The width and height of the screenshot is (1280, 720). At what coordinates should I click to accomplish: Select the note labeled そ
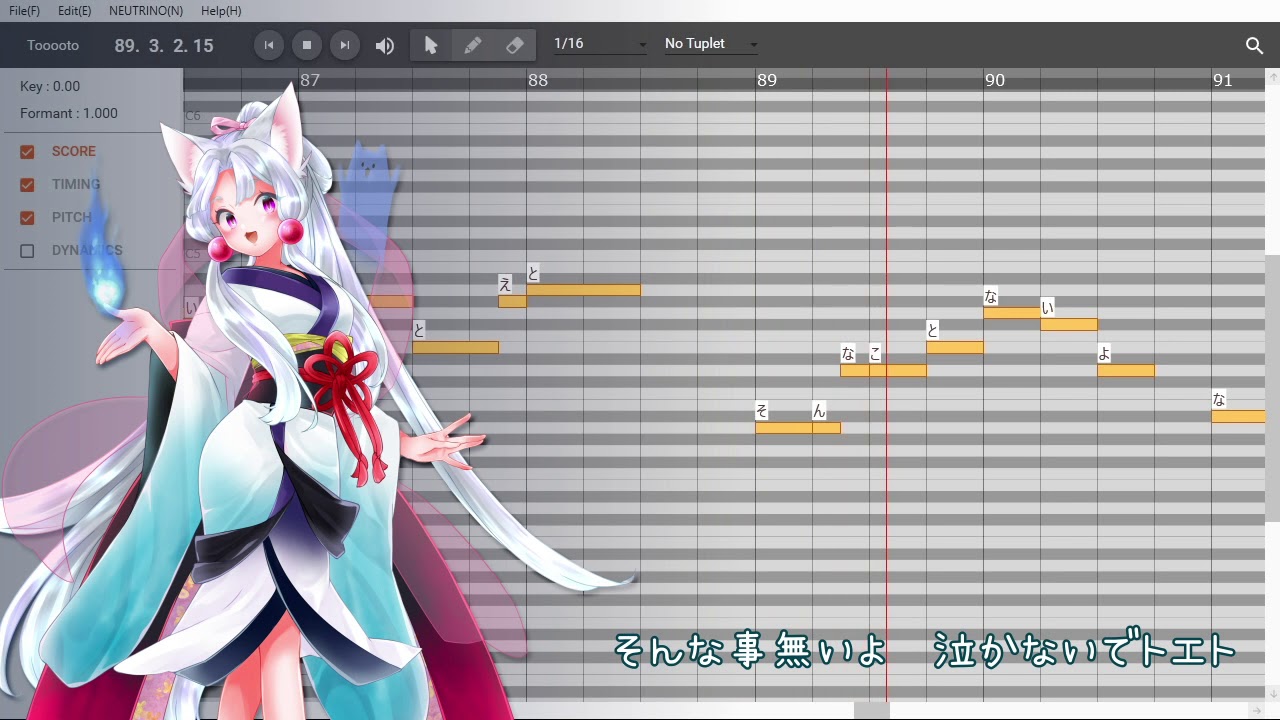point(784,428)
